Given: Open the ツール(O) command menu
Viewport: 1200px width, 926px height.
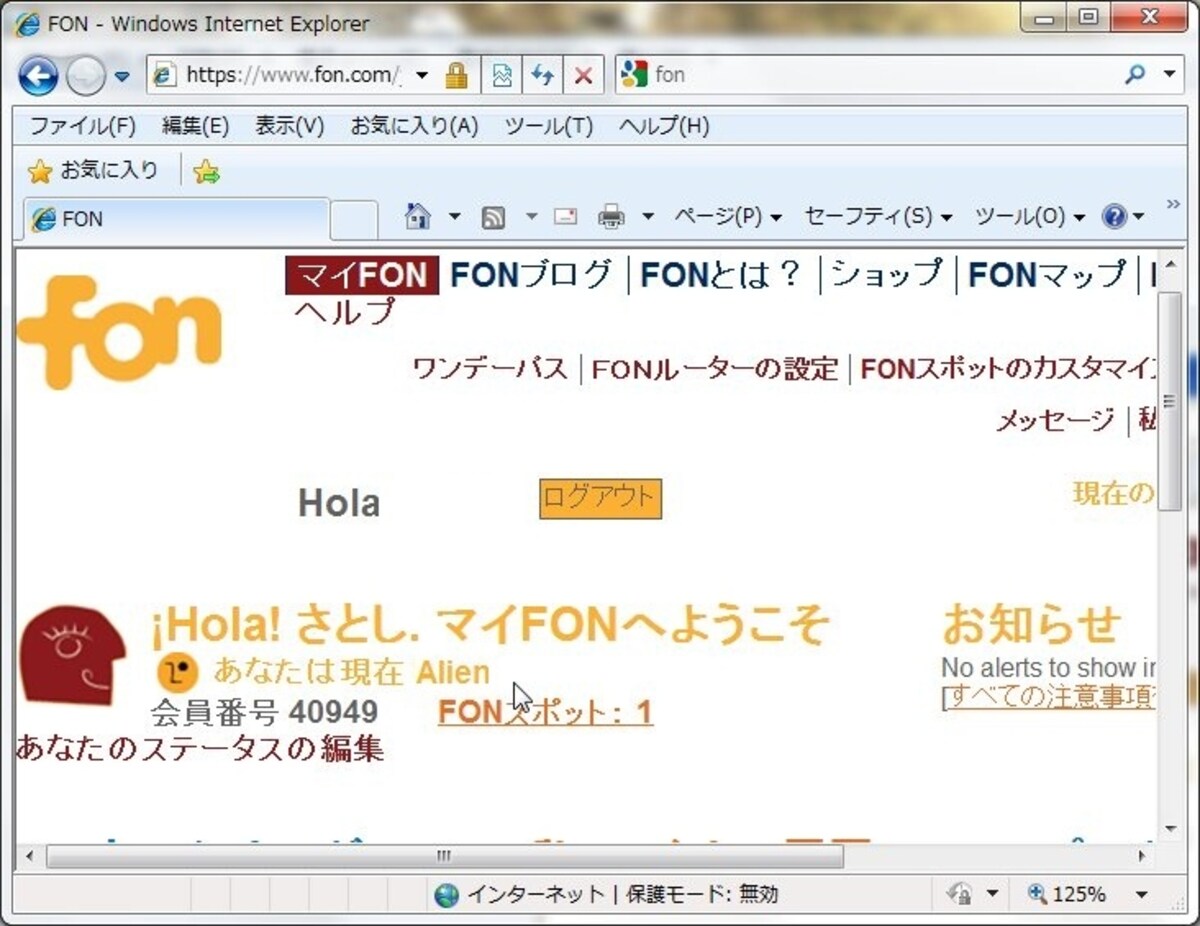Looking at the screenshot, I should tap(1029, 216).
